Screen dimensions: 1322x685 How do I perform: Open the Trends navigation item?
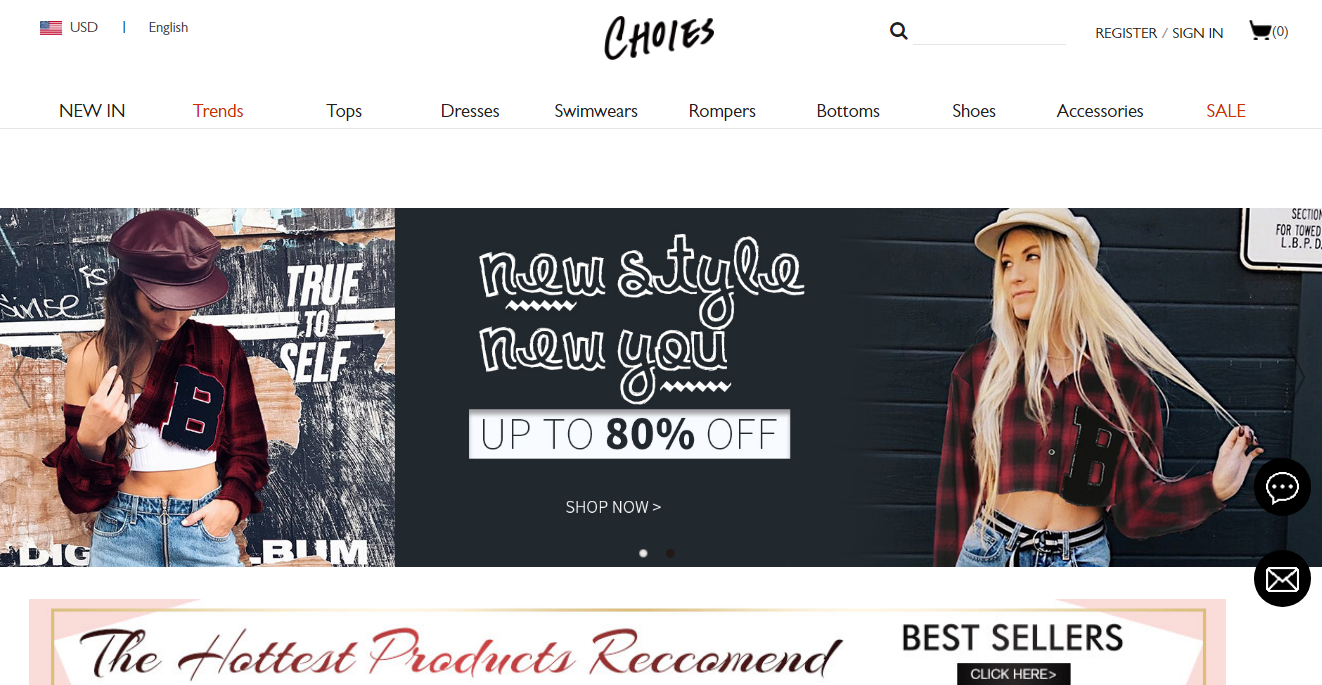coord(218,111)
